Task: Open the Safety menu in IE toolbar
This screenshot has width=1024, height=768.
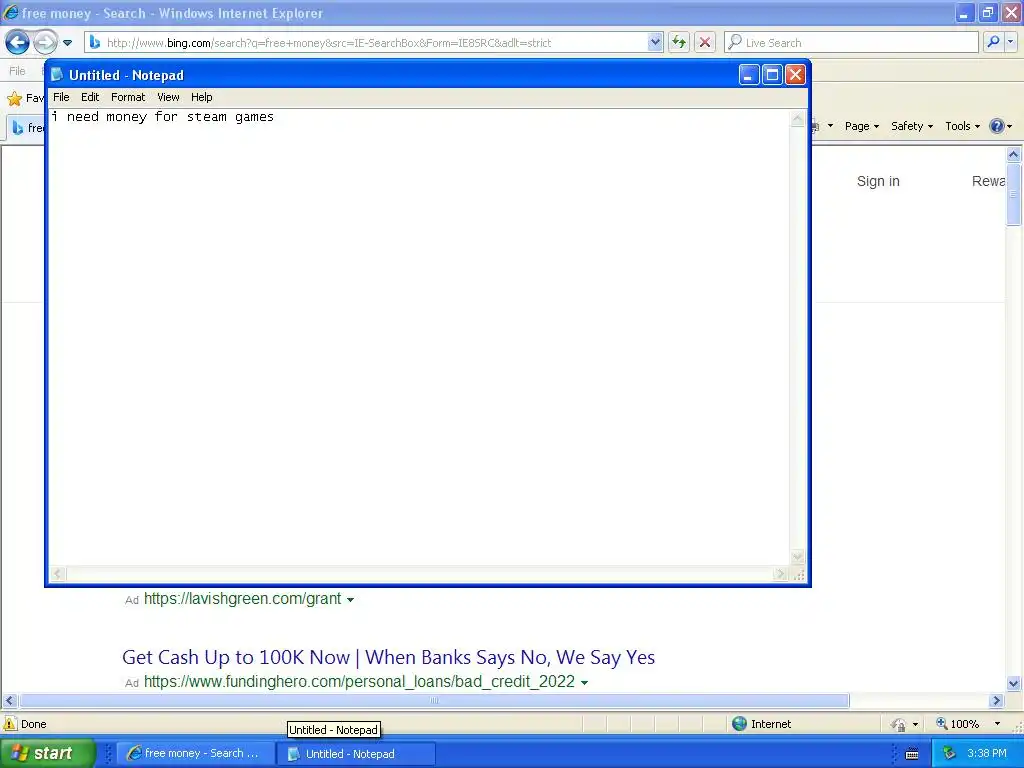Action: click(912, 126)
